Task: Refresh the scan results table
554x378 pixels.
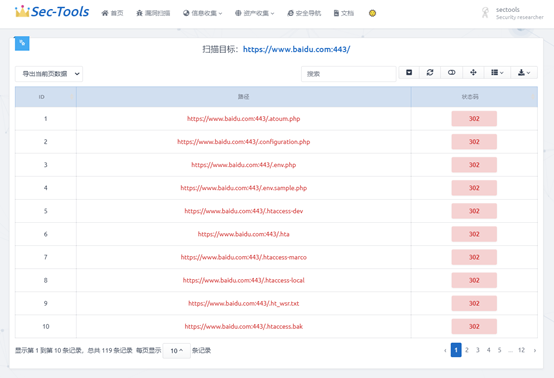Action: click(430, 72)
